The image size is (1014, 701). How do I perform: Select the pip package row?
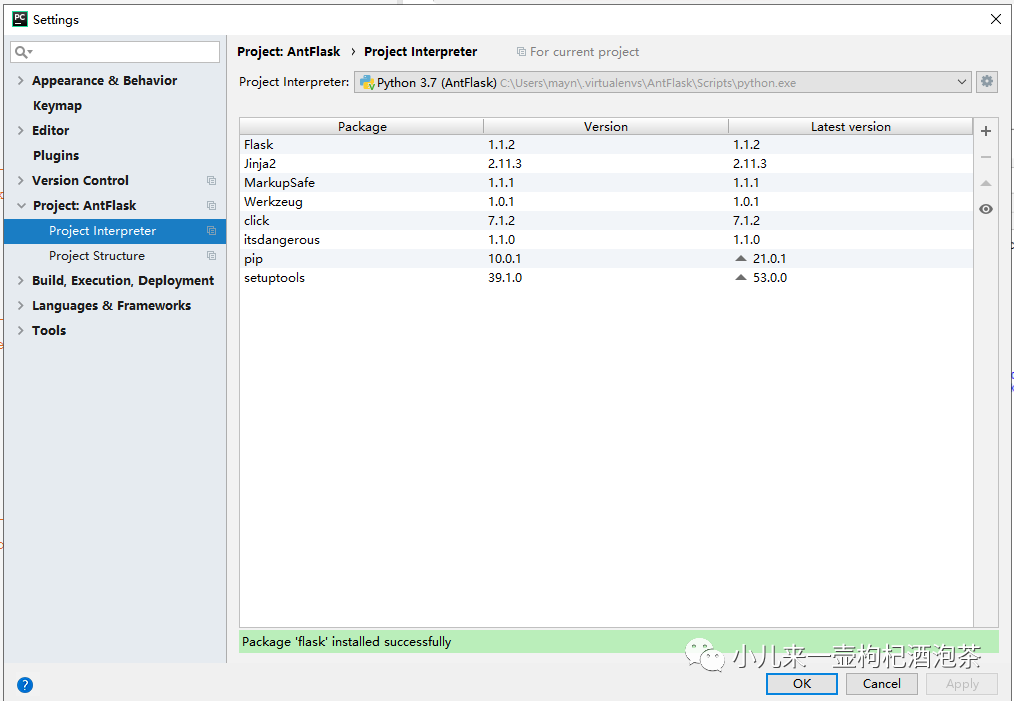606,259
